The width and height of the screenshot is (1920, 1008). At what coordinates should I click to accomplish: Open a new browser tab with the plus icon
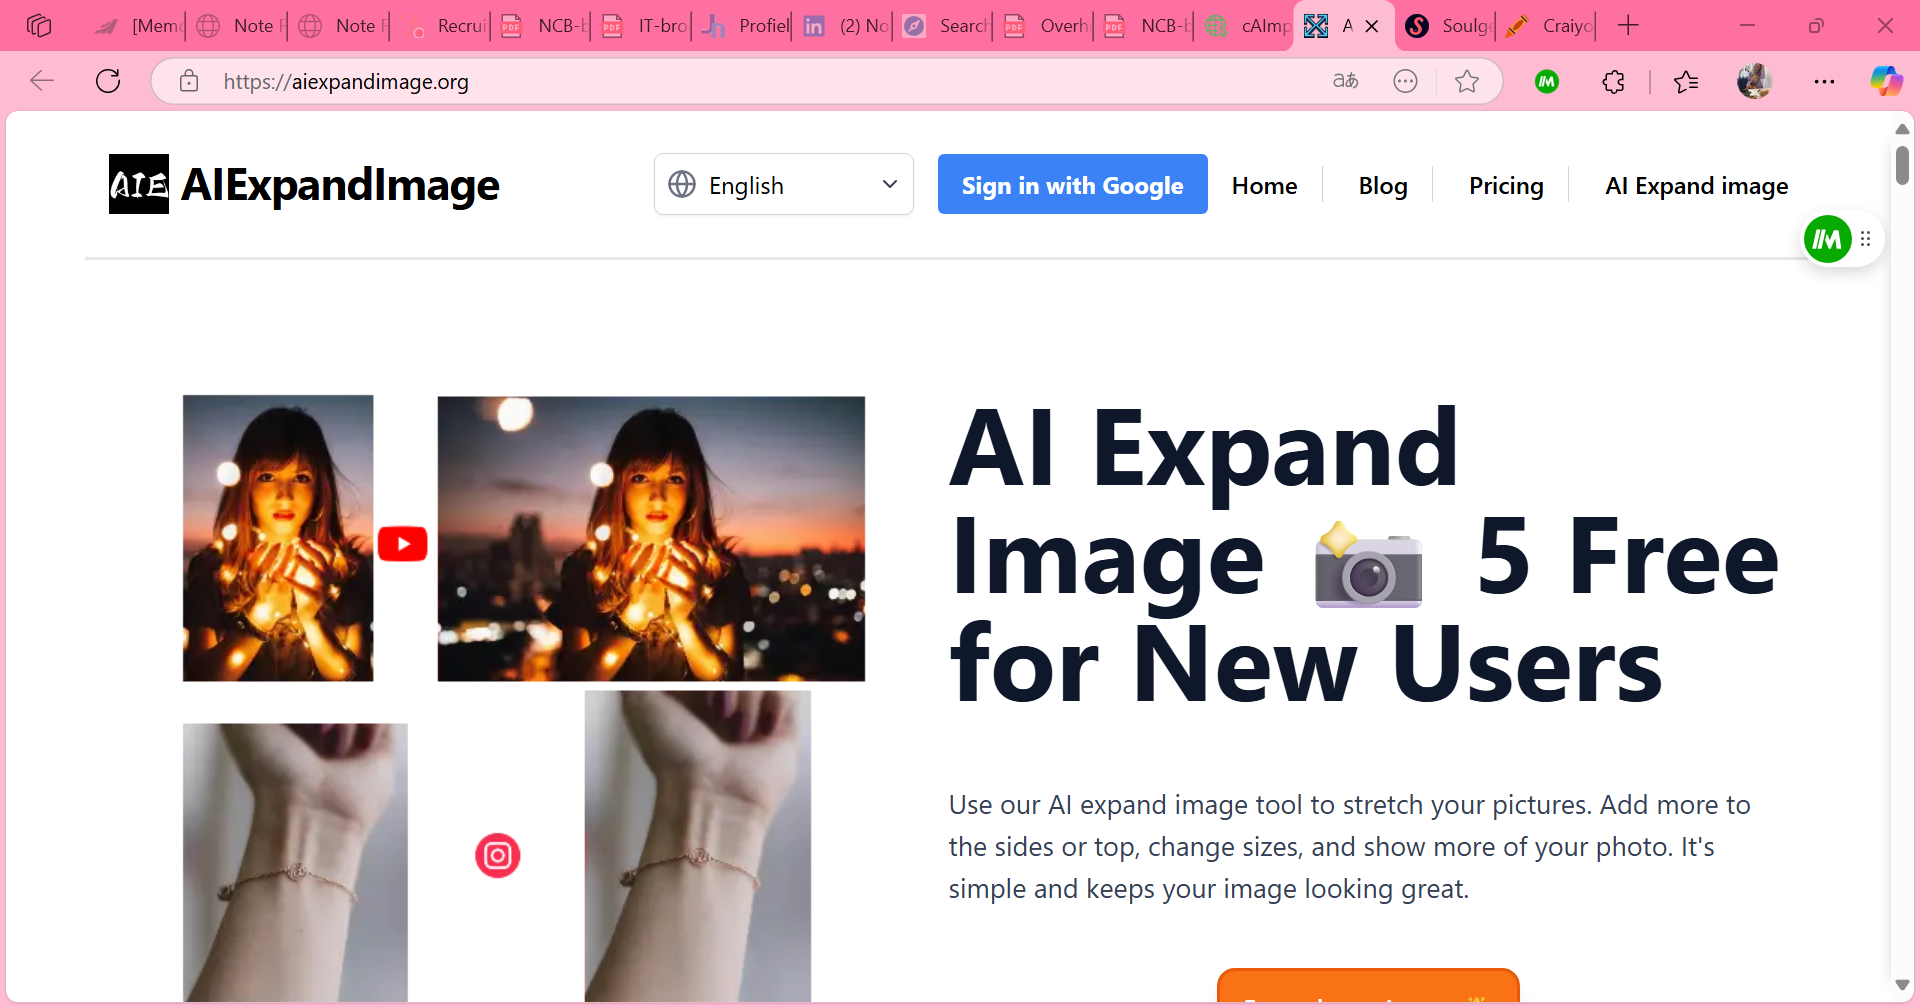point(1629,25)
